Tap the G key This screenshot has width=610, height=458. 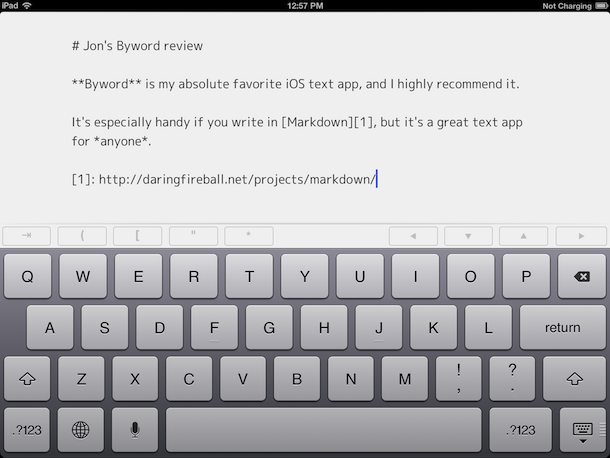tap(269, 327)
